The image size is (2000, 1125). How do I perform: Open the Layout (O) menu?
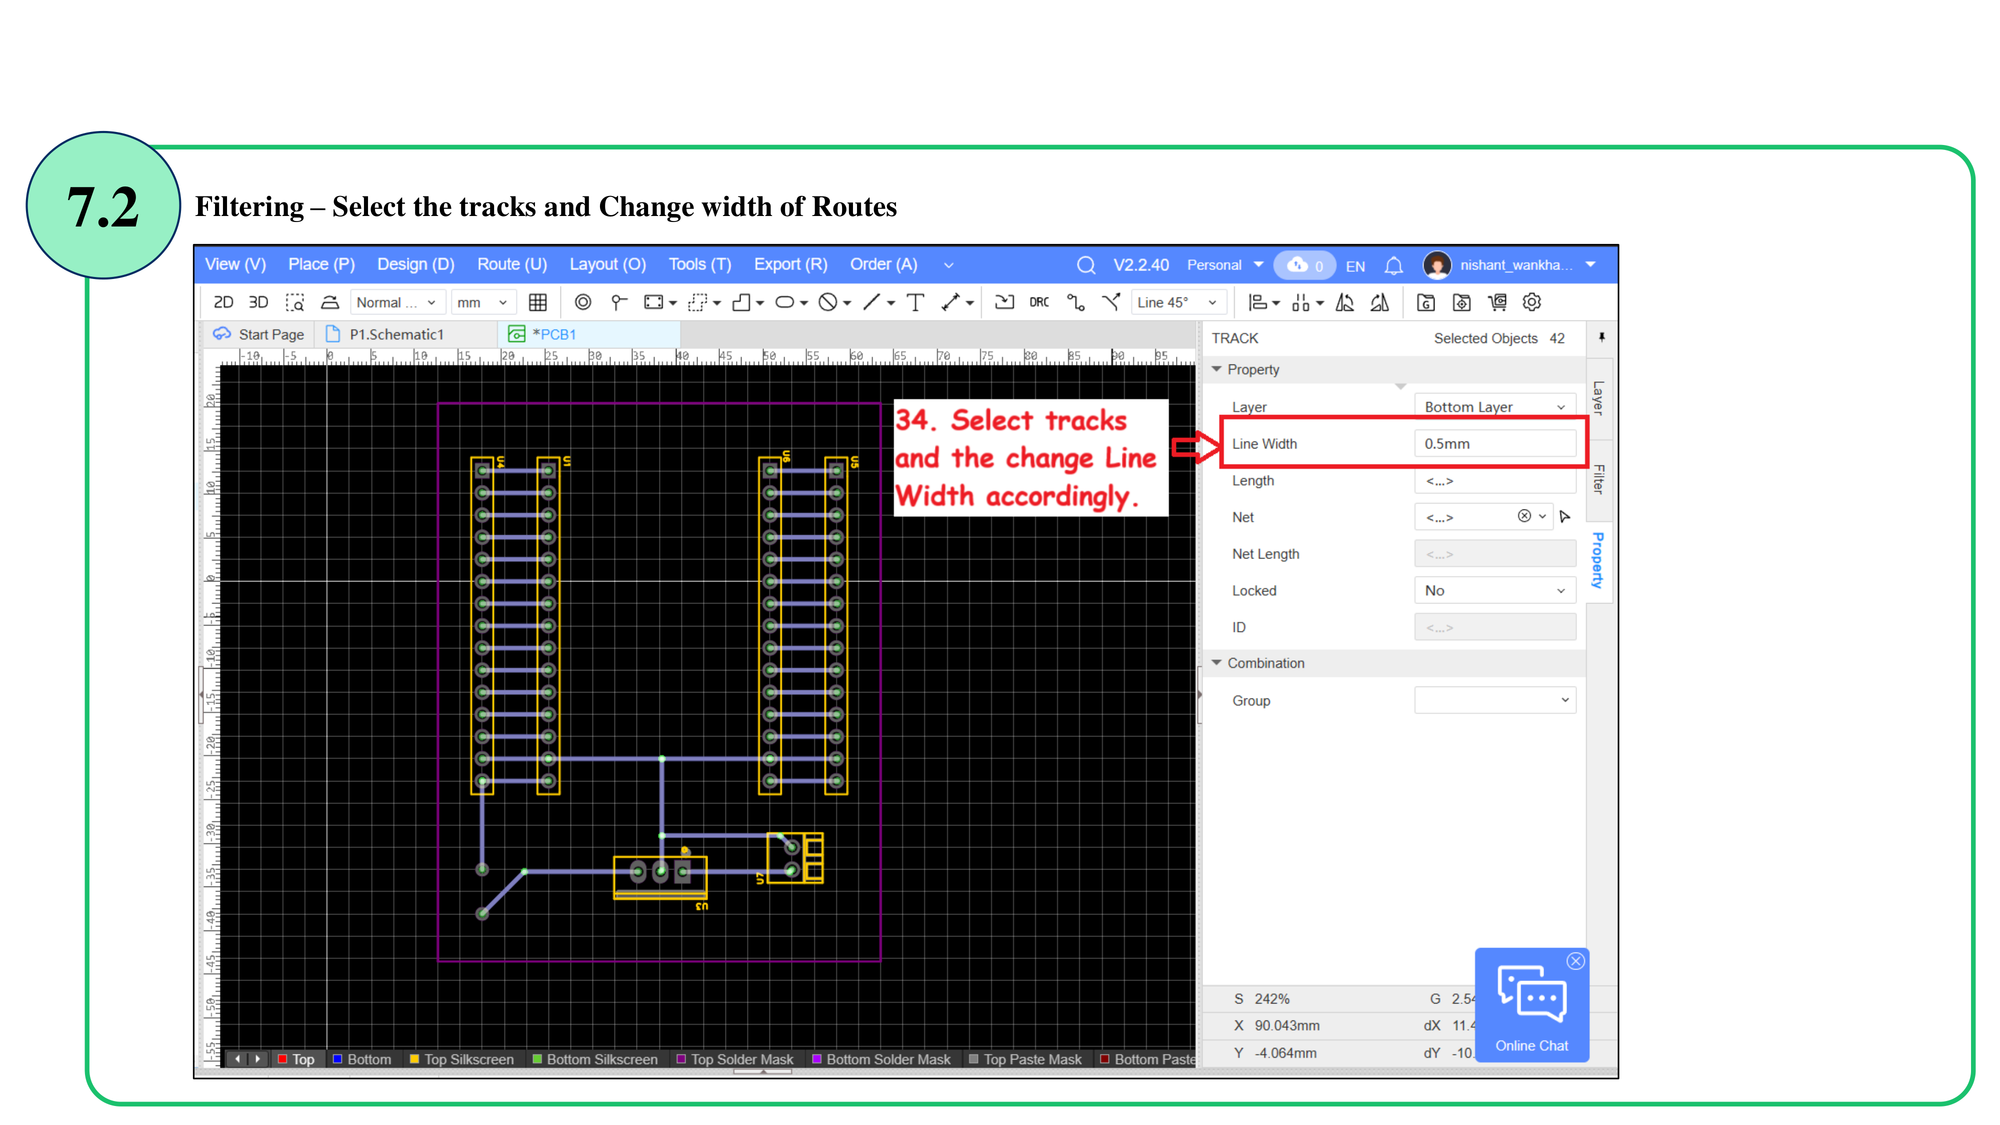point(608,264)
